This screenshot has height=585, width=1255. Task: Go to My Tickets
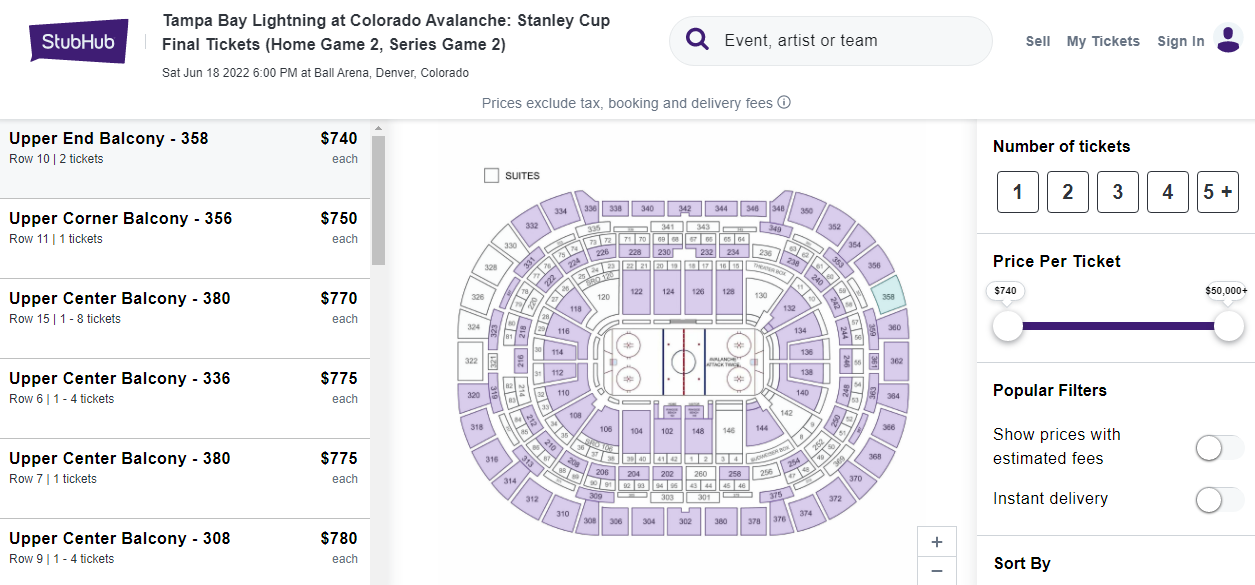click(1103, 41)
